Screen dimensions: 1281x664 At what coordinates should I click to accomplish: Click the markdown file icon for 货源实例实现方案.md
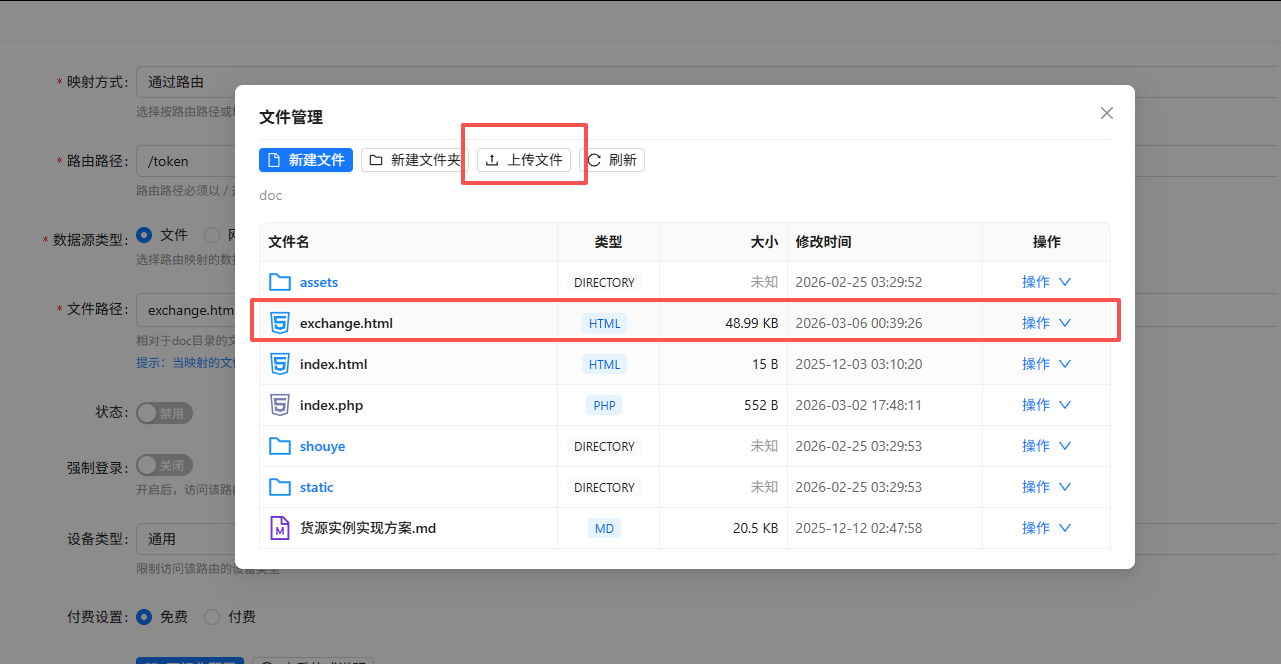(280, 528)
